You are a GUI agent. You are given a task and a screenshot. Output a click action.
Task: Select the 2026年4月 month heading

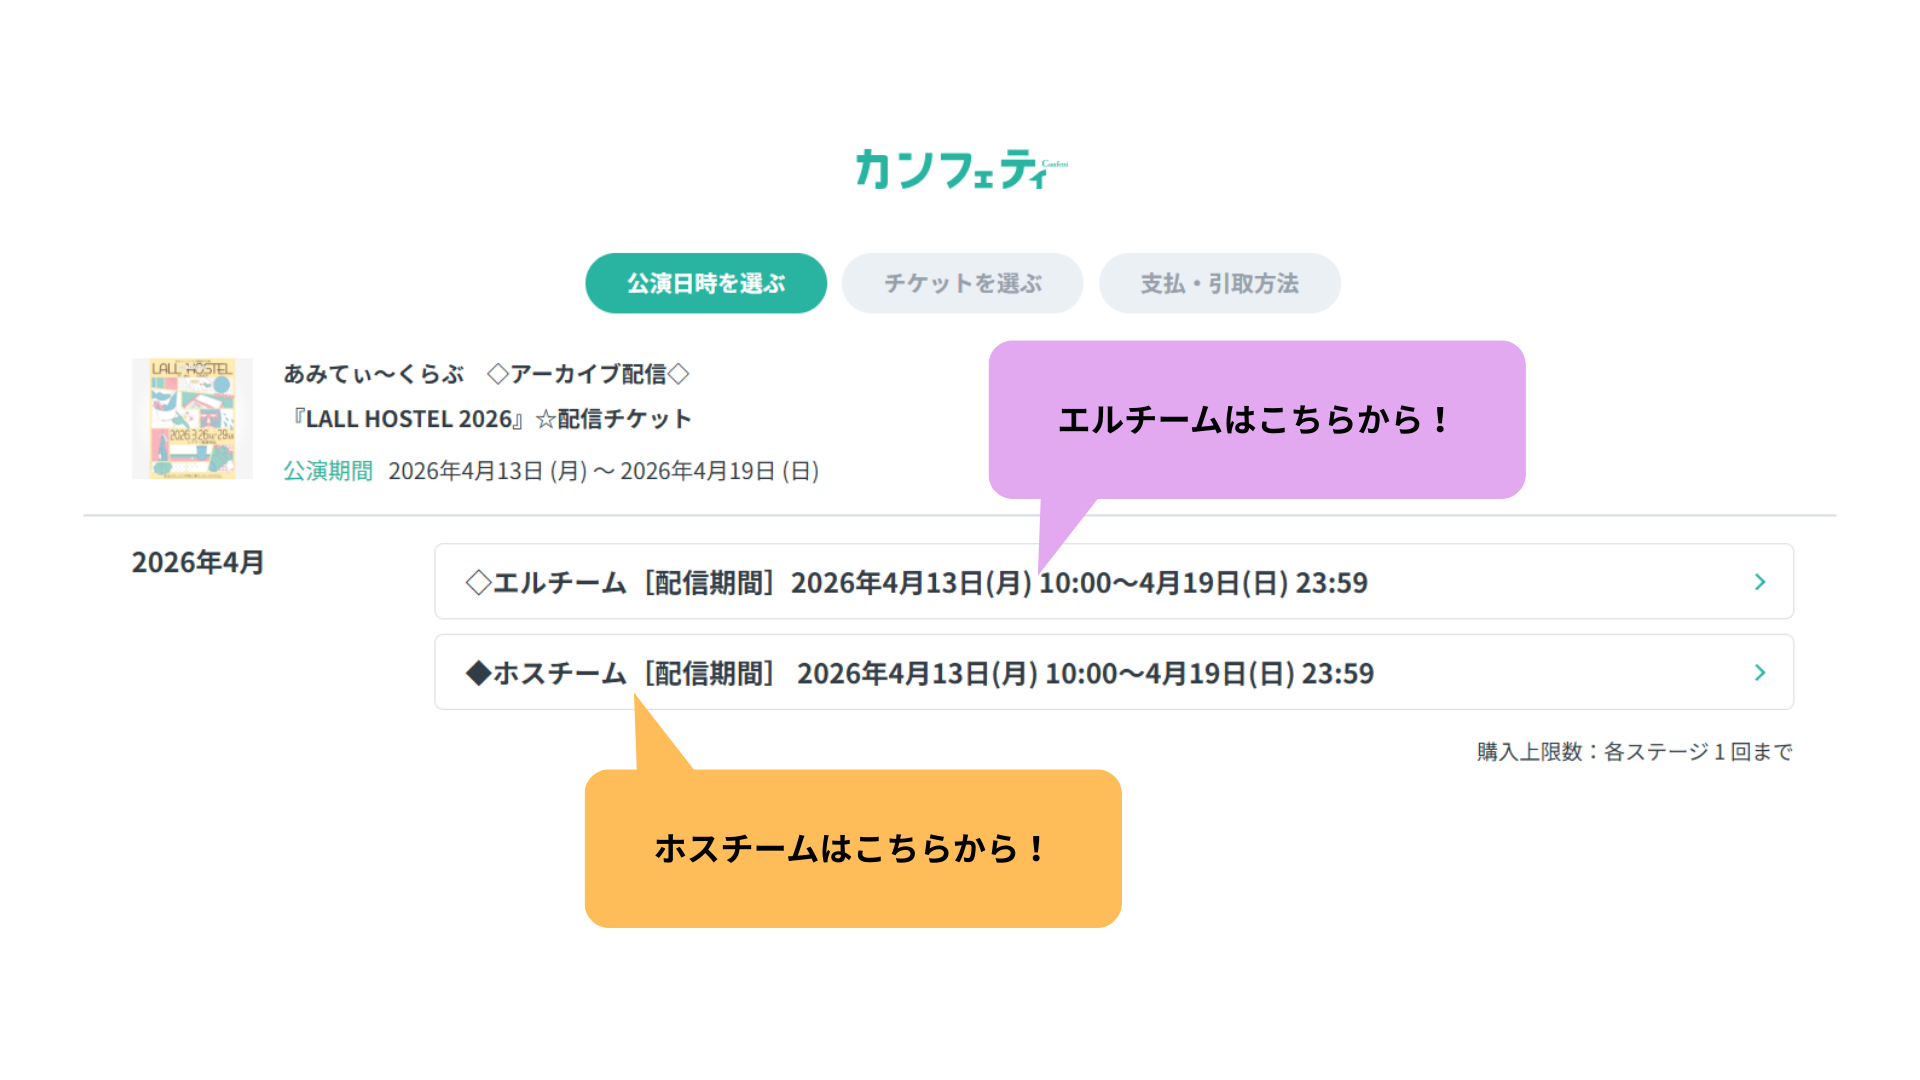tap(198, 562)
